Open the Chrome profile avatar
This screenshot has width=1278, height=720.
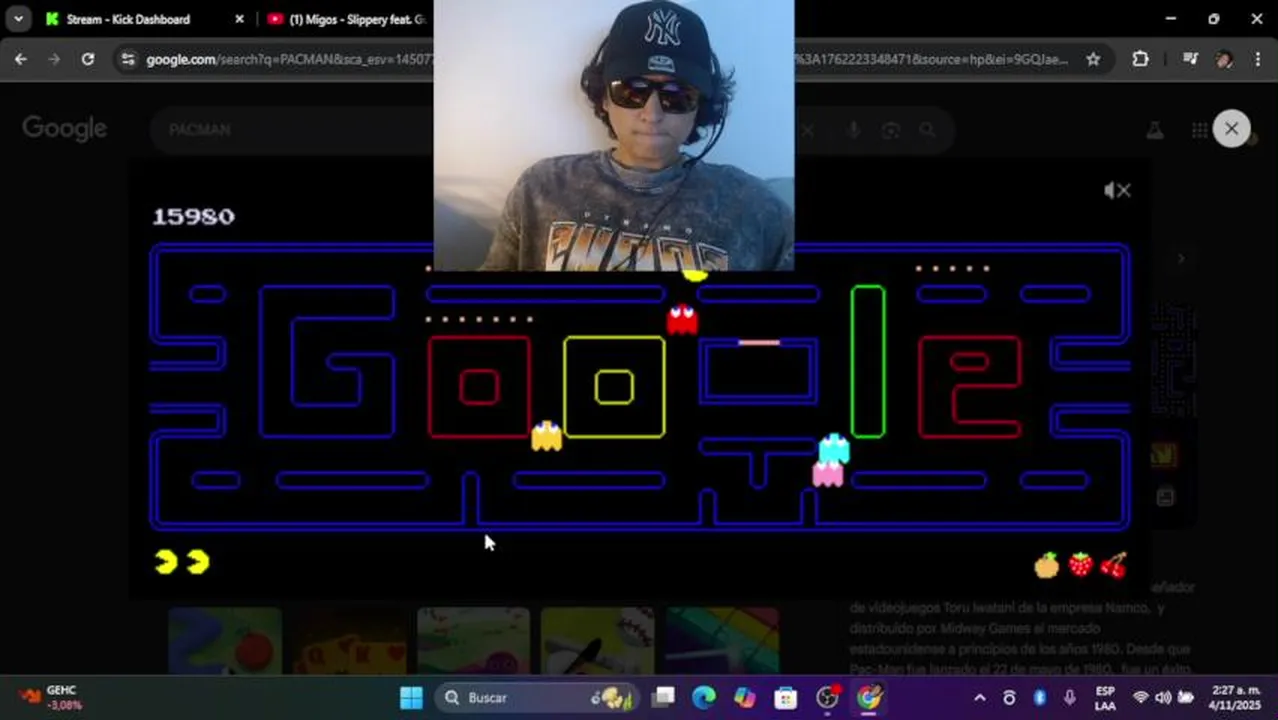tap(1224, 59)
